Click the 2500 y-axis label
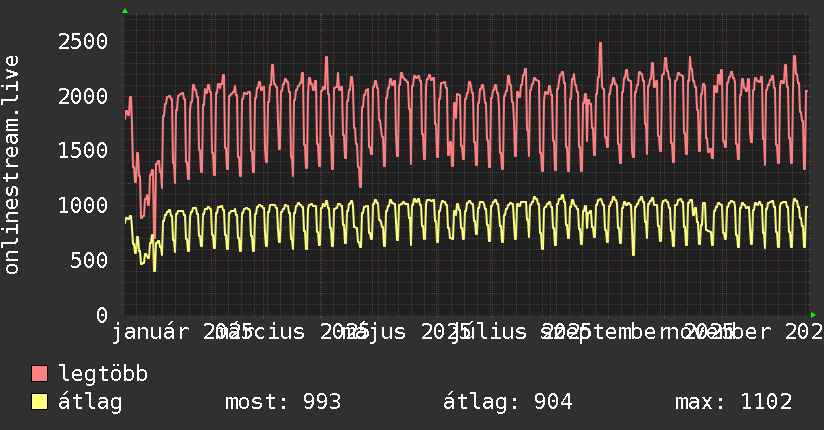The height and width of the screenshot is (430, 824). pos(83,42)
